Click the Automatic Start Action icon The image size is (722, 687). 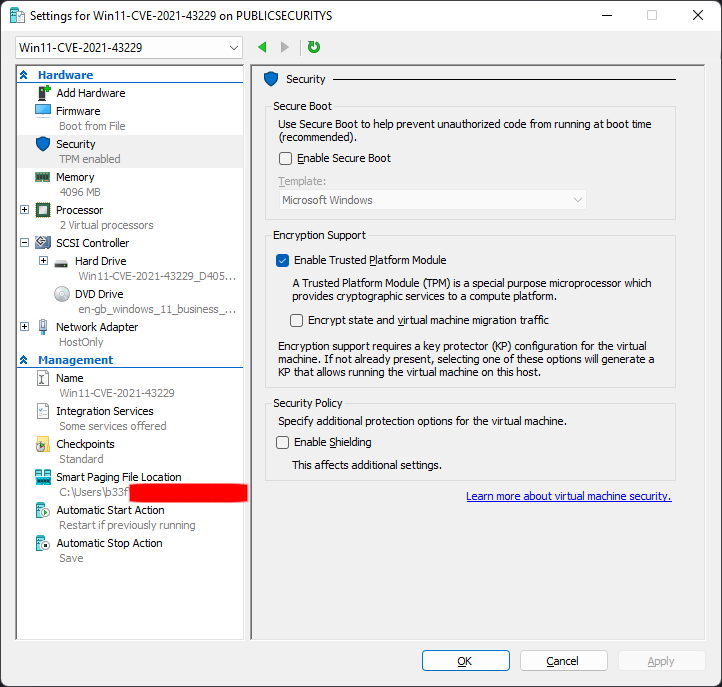click(x=43, y=510)
